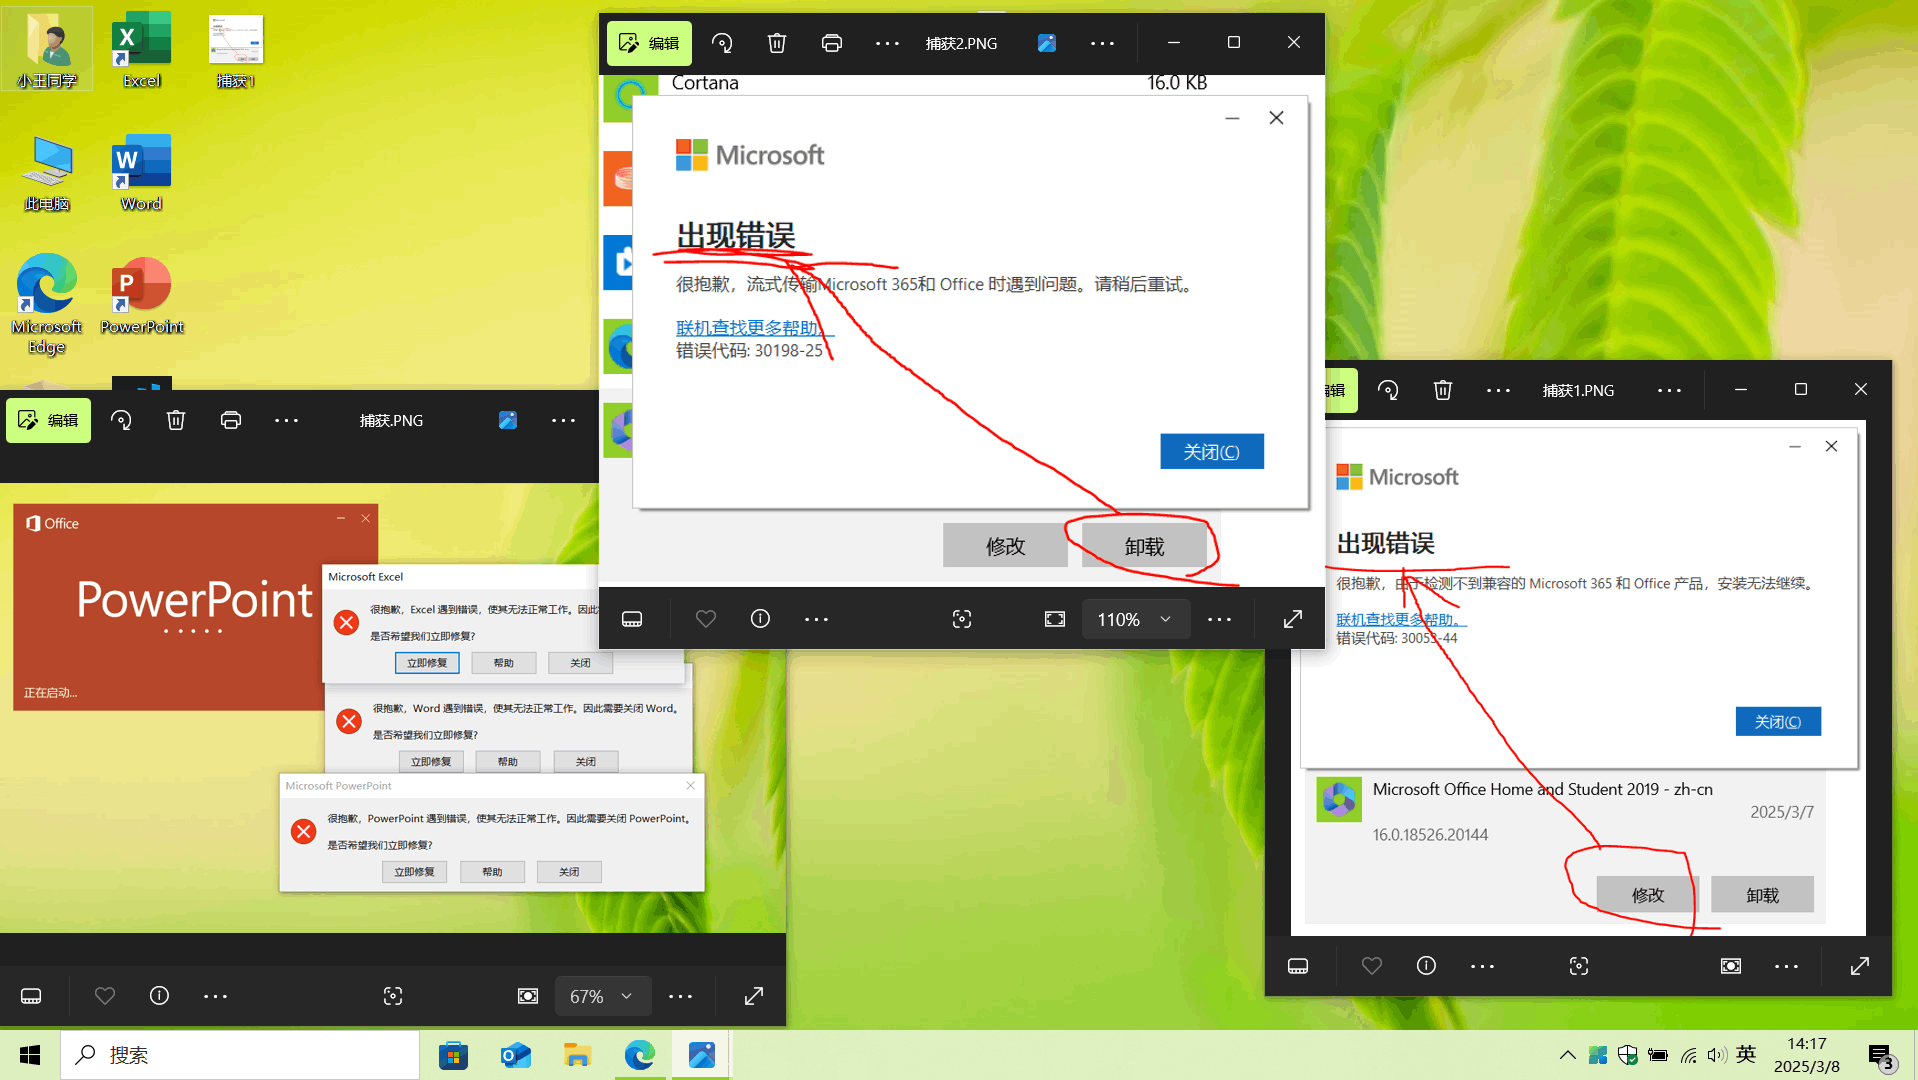Rotate image in 捕获.PNG window
This screenshot has width=1918, height=1080.
[x=121, y=420]
